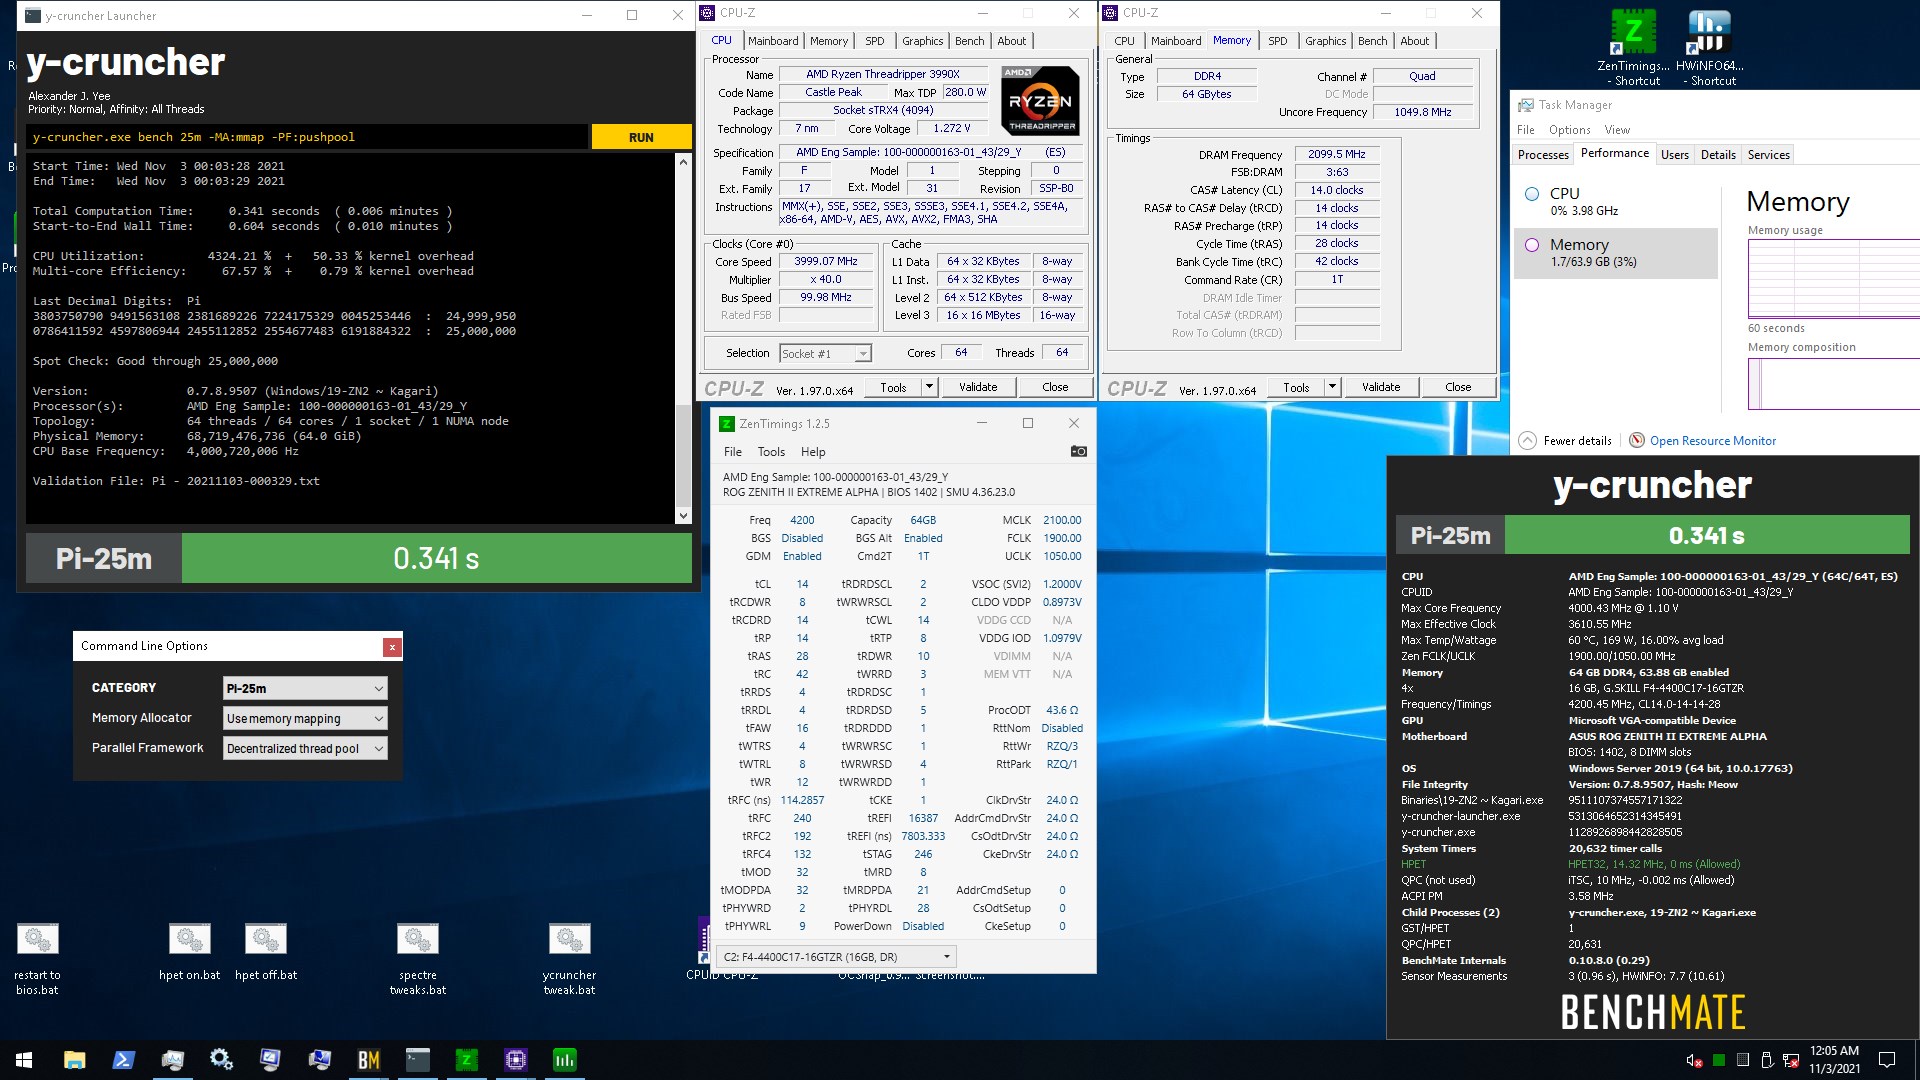Click the green bar-chart taskbar icon
The image size is (1920, 1080).
pos(564,1060)
